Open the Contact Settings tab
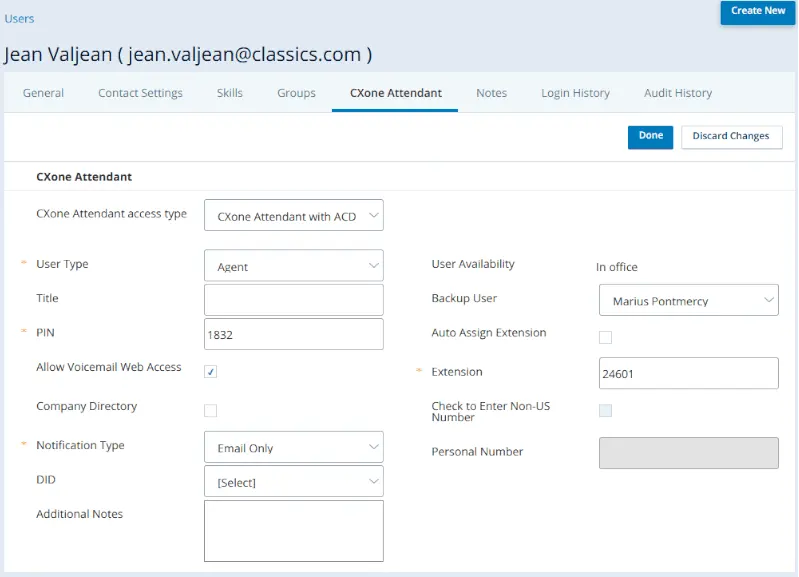Viewport: 799px width, 577px height. pyautogui.click(x=140, y=93)
